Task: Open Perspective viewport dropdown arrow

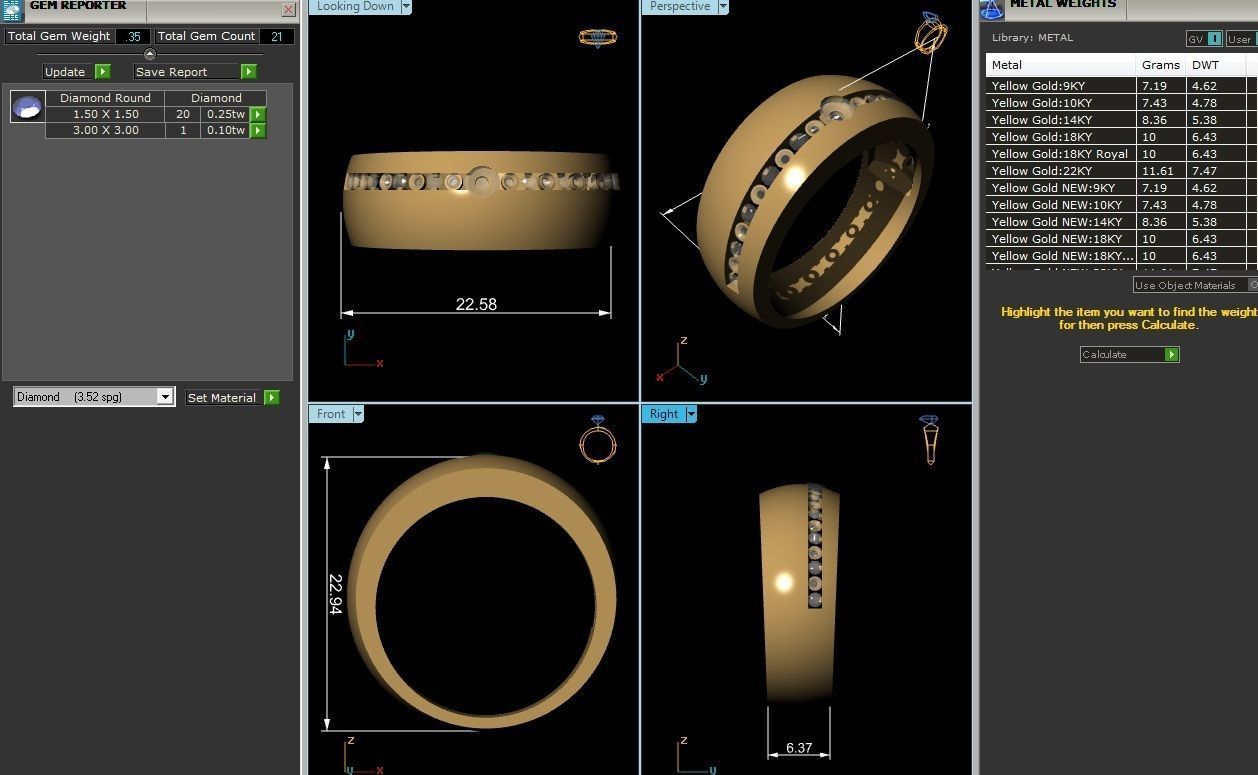Action: coord(723,6)
